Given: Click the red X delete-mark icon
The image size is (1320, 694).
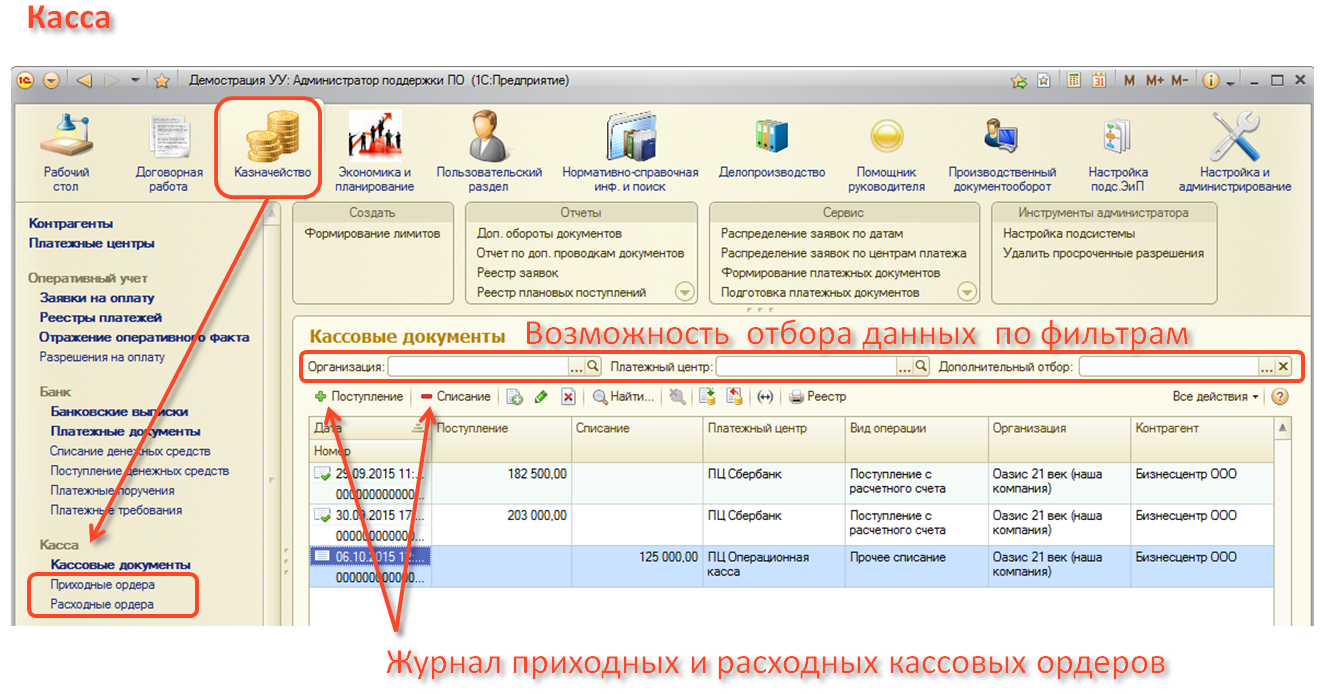Looking at the screenshot, I should tap(568, 397).
